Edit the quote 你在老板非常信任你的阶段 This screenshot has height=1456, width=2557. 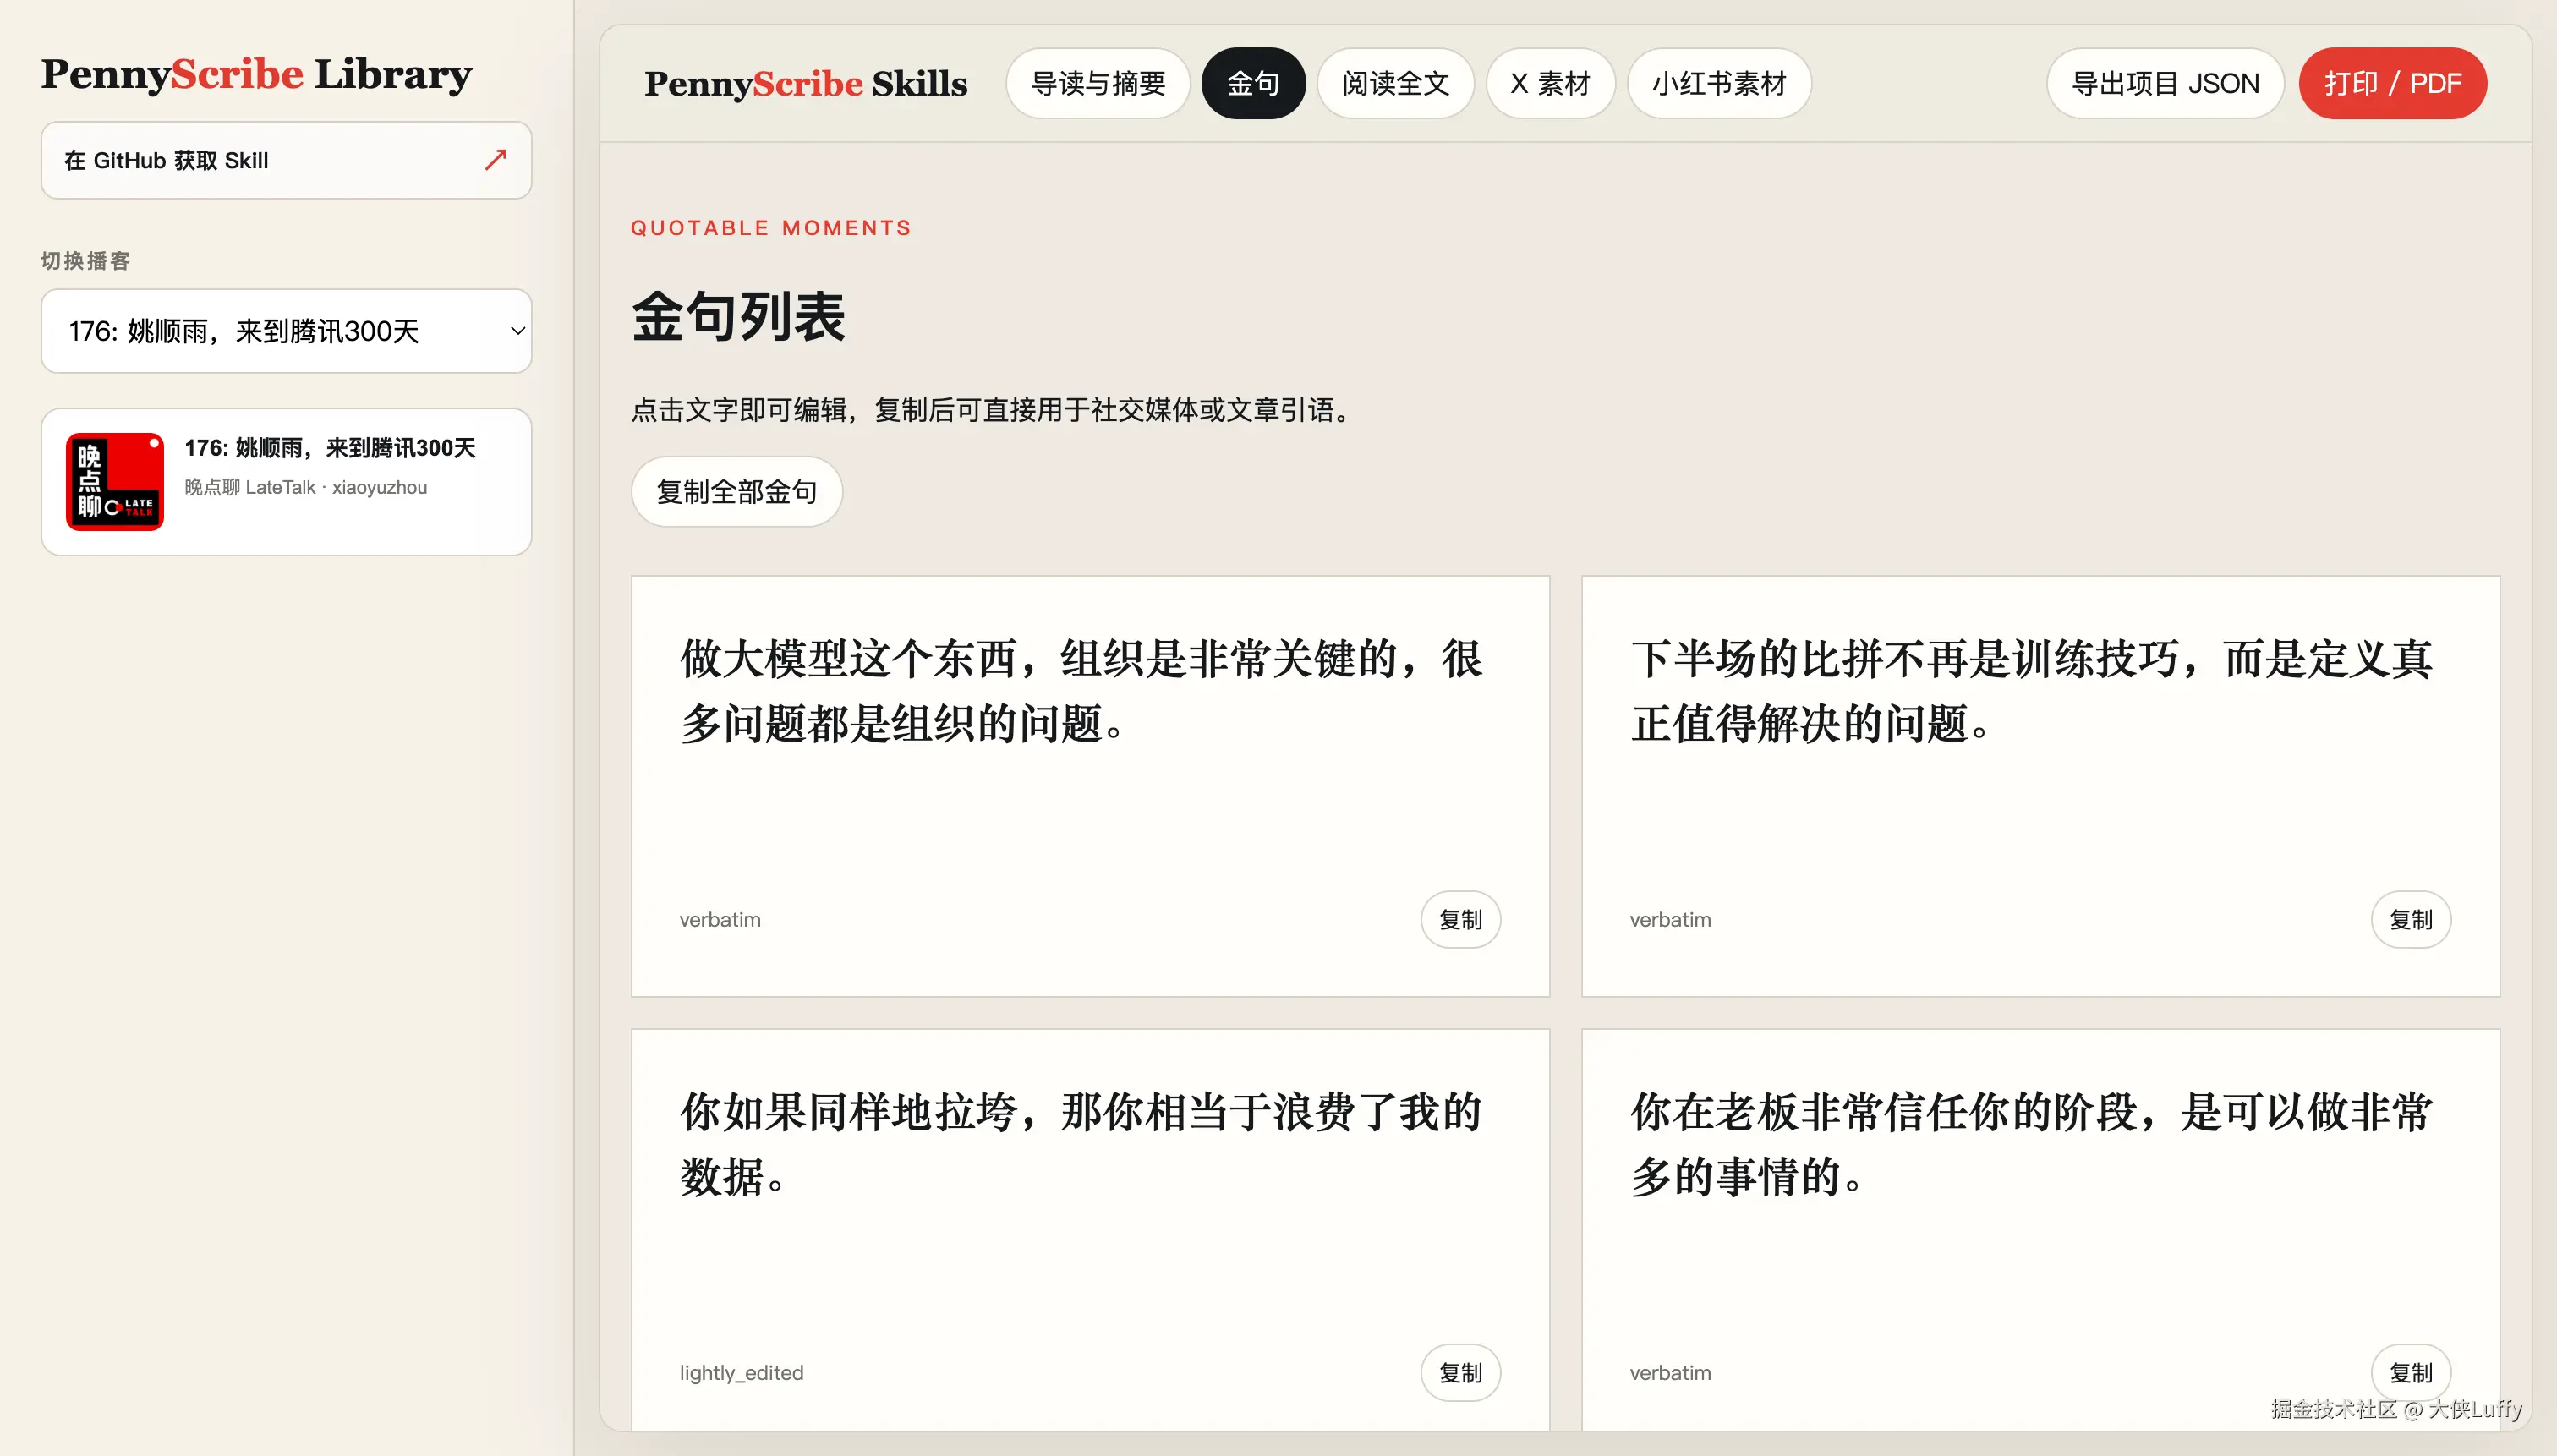2032,1144
